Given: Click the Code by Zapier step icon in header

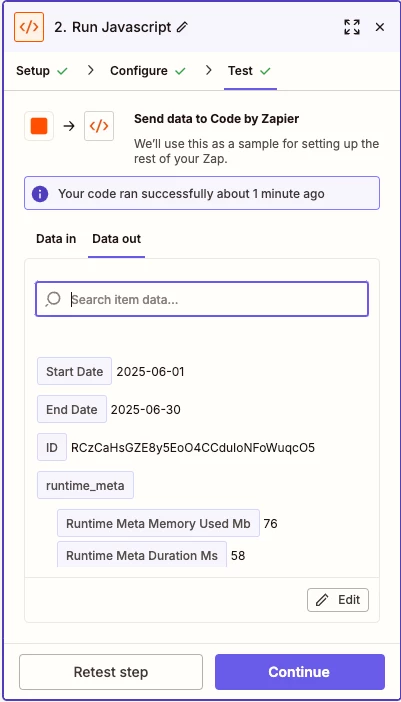Looking at the screenshot, I should (29, 27).
